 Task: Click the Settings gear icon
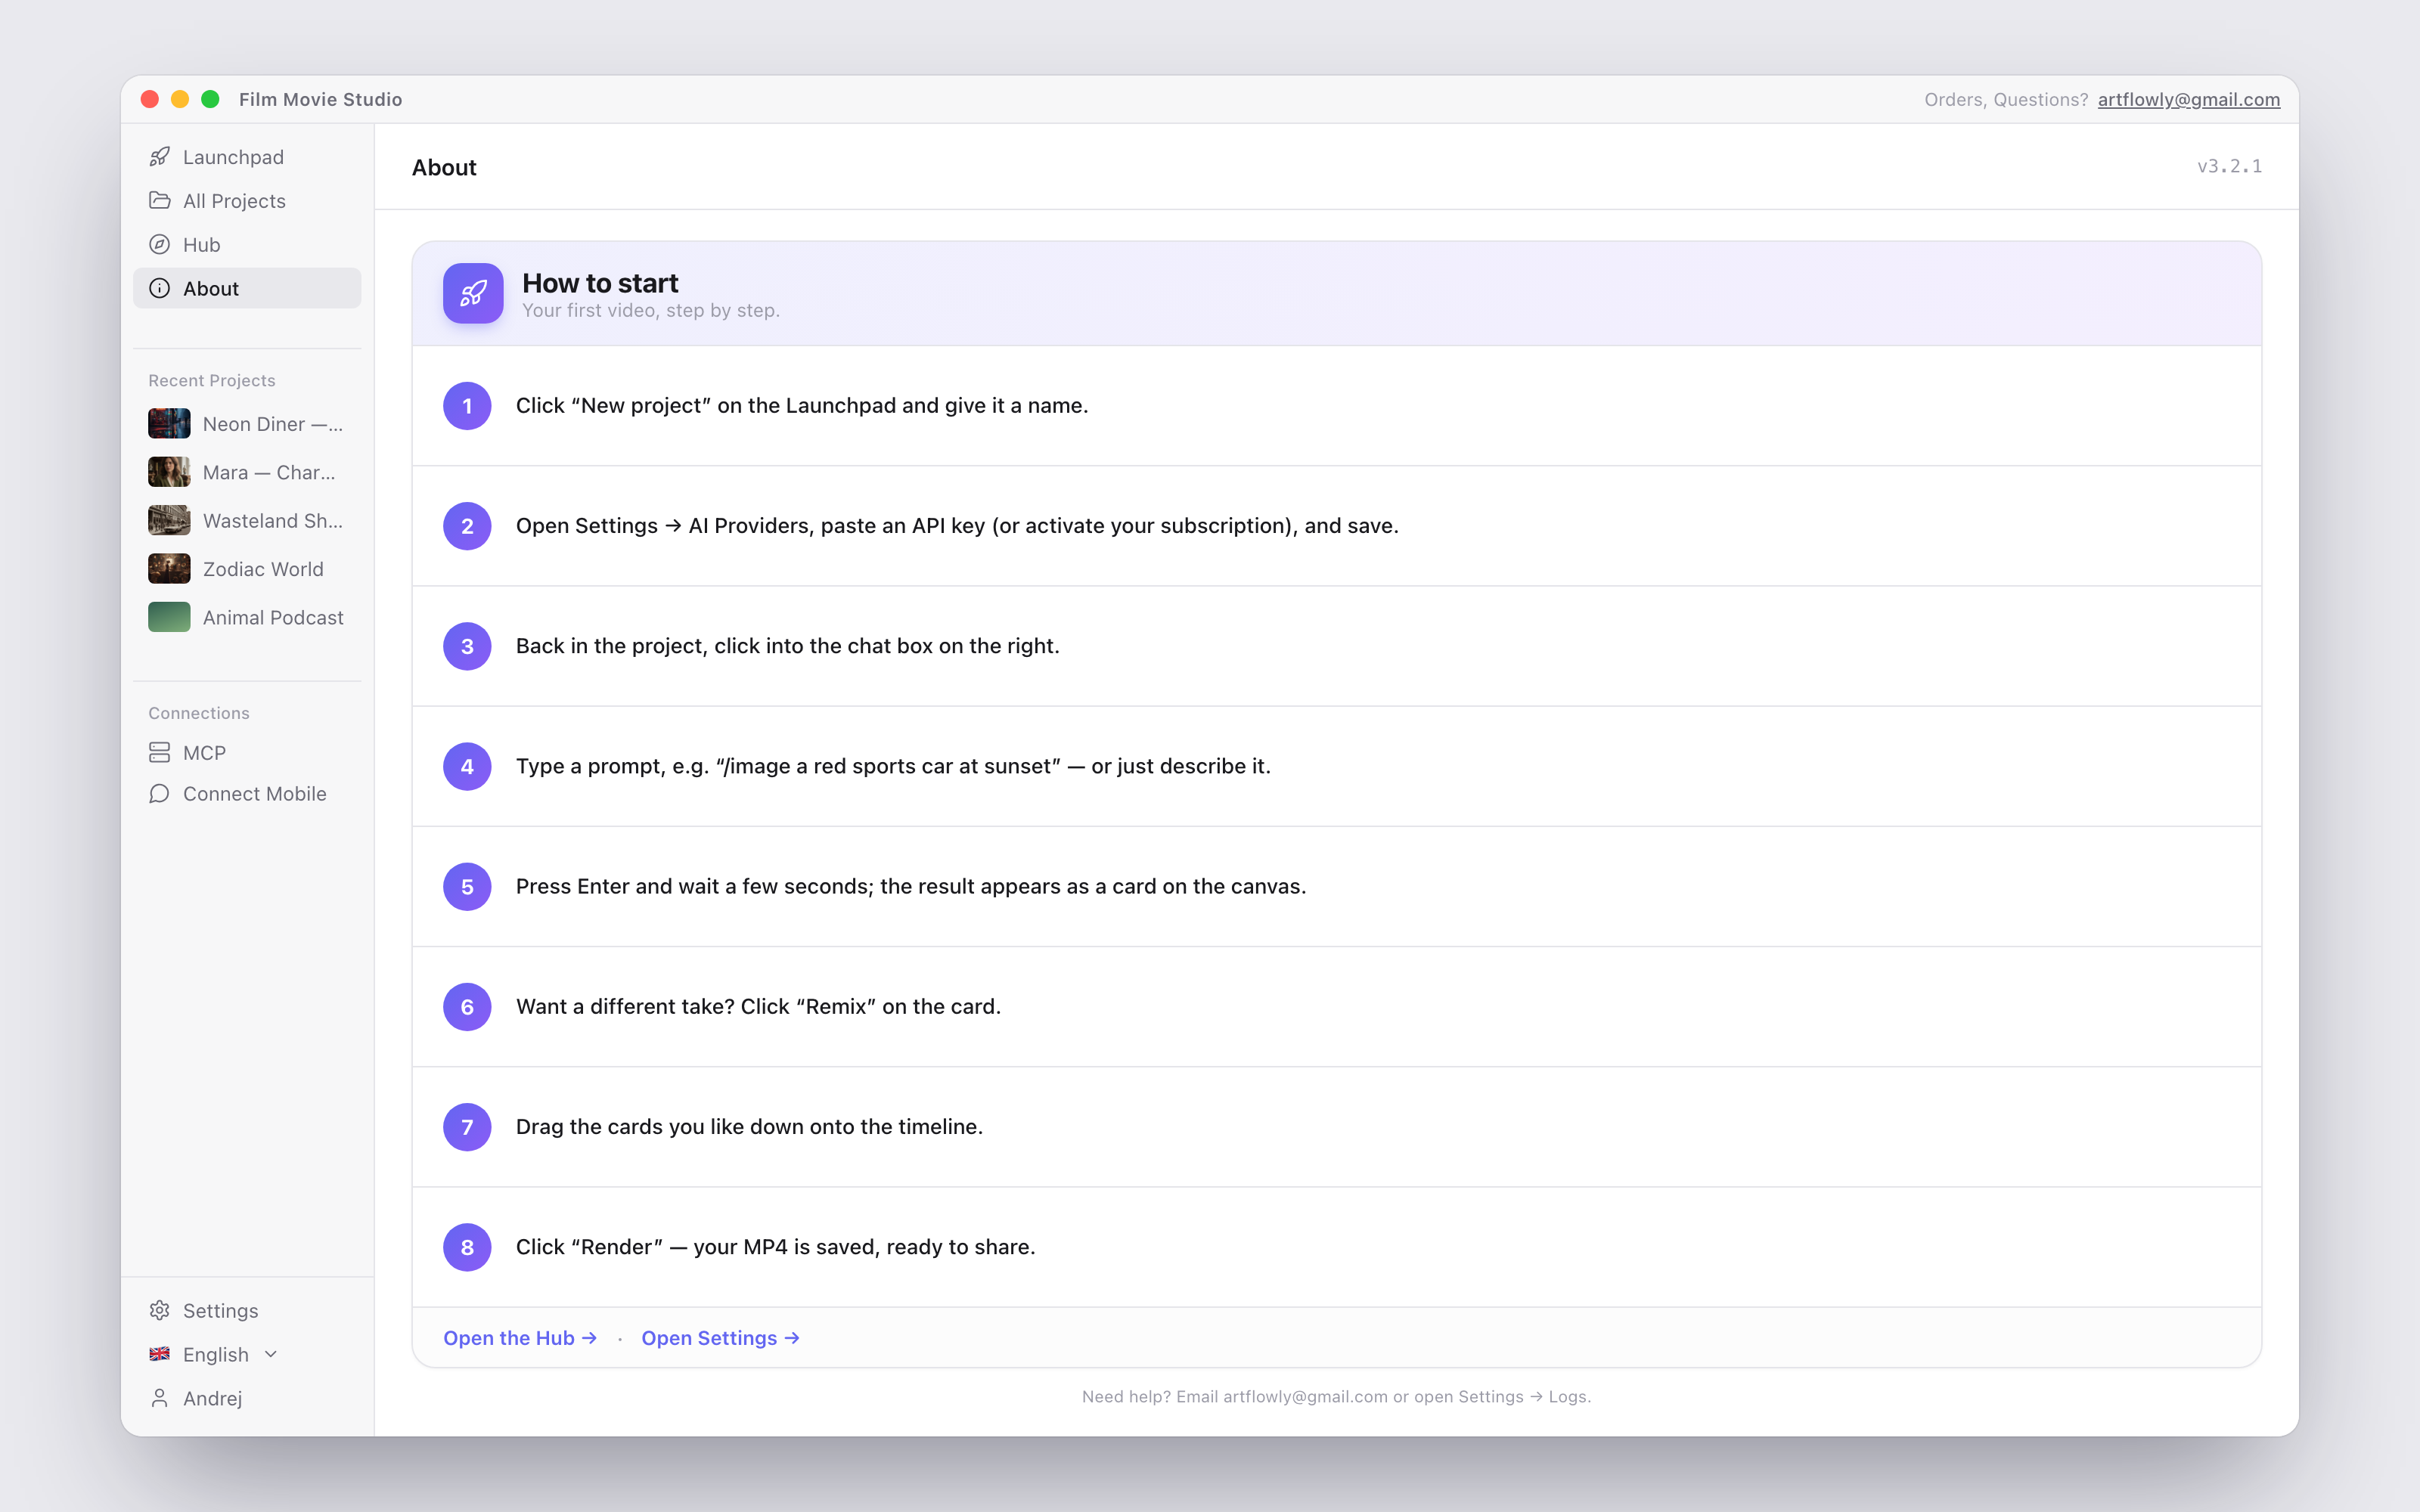click(159, 1310)
